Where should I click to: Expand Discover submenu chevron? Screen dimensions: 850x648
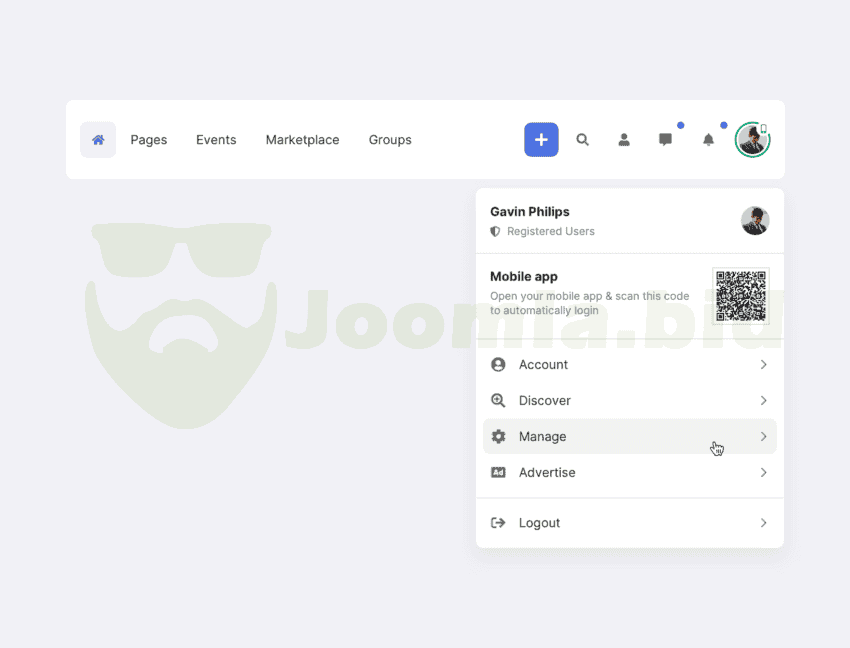click(763, 401)
